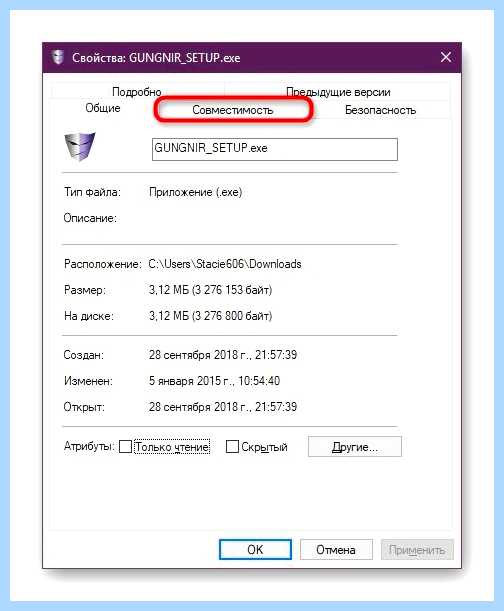Click the 'Описание:' label
Screen dimensions: 504x611
pyautogui.click(x=90, y=218)
